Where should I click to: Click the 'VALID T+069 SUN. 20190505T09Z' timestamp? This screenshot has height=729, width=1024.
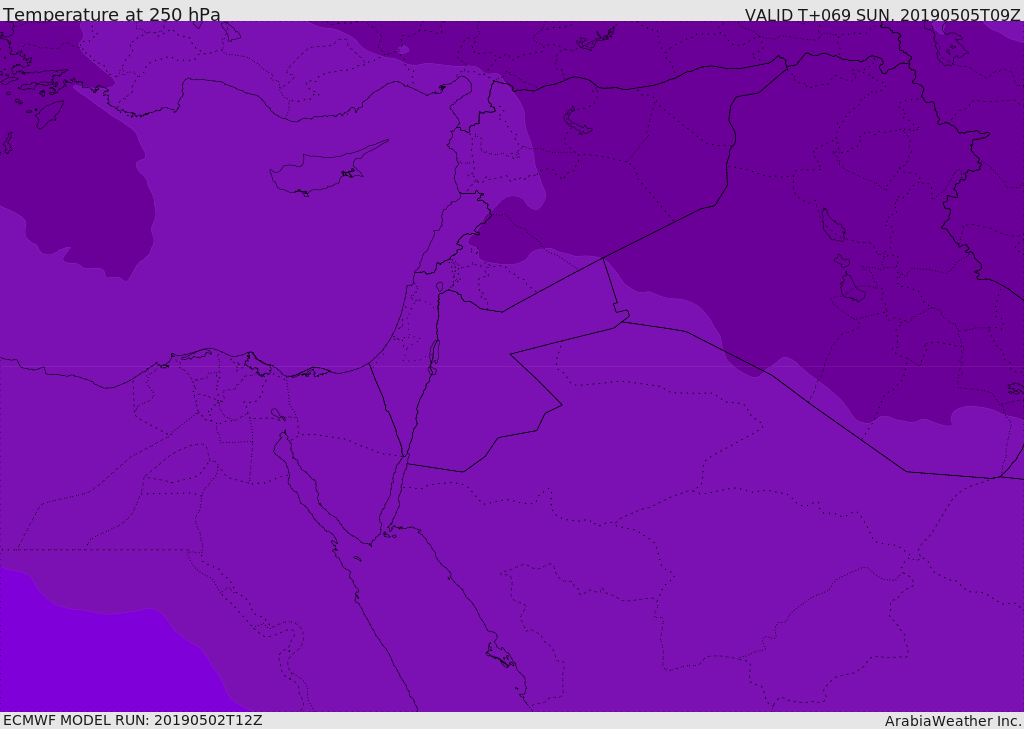[882, 15]
